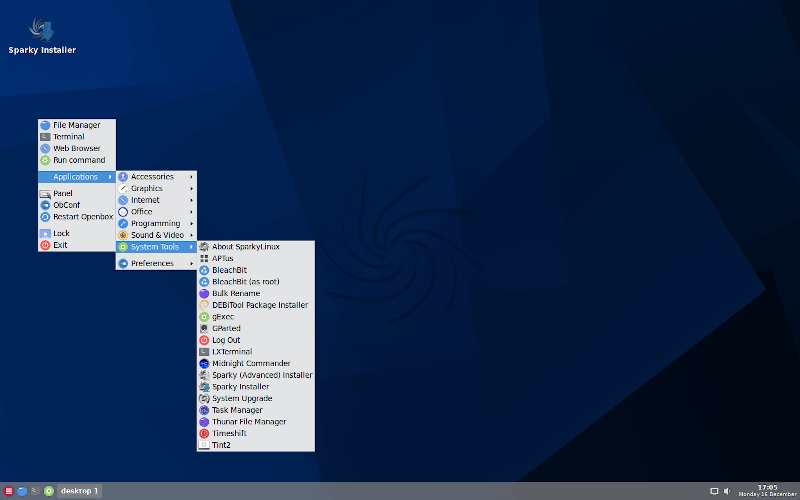The image size is (800, 500).
Task: Expand the Graphics submenu
Action: (x=156, y=189)
